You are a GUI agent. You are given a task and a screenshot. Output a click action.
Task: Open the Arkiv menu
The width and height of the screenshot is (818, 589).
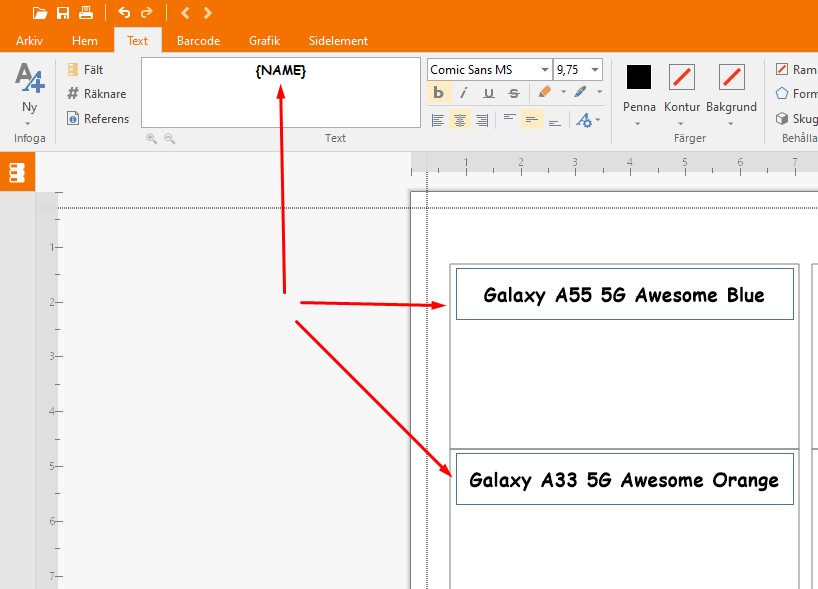pos(29,41)
